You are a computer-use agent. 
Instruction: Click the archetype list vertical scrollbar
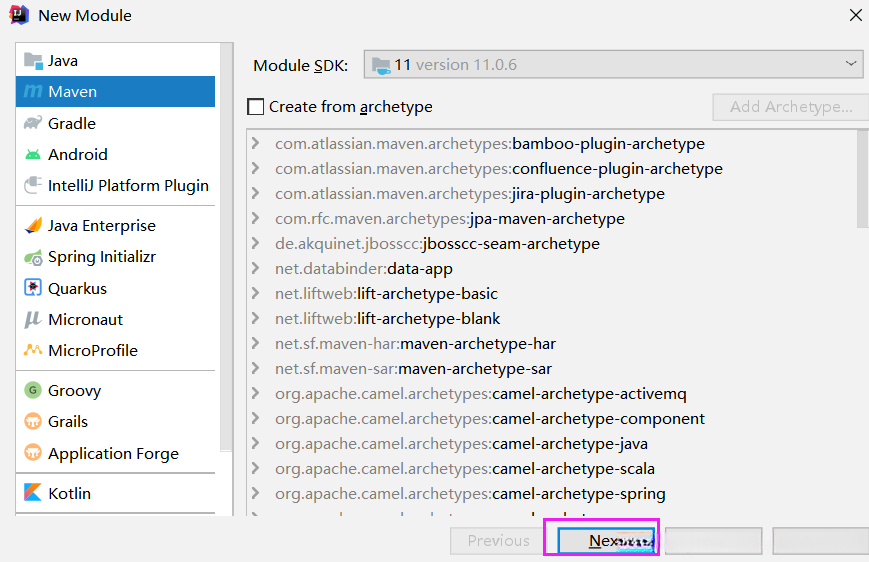pos(862,178)
